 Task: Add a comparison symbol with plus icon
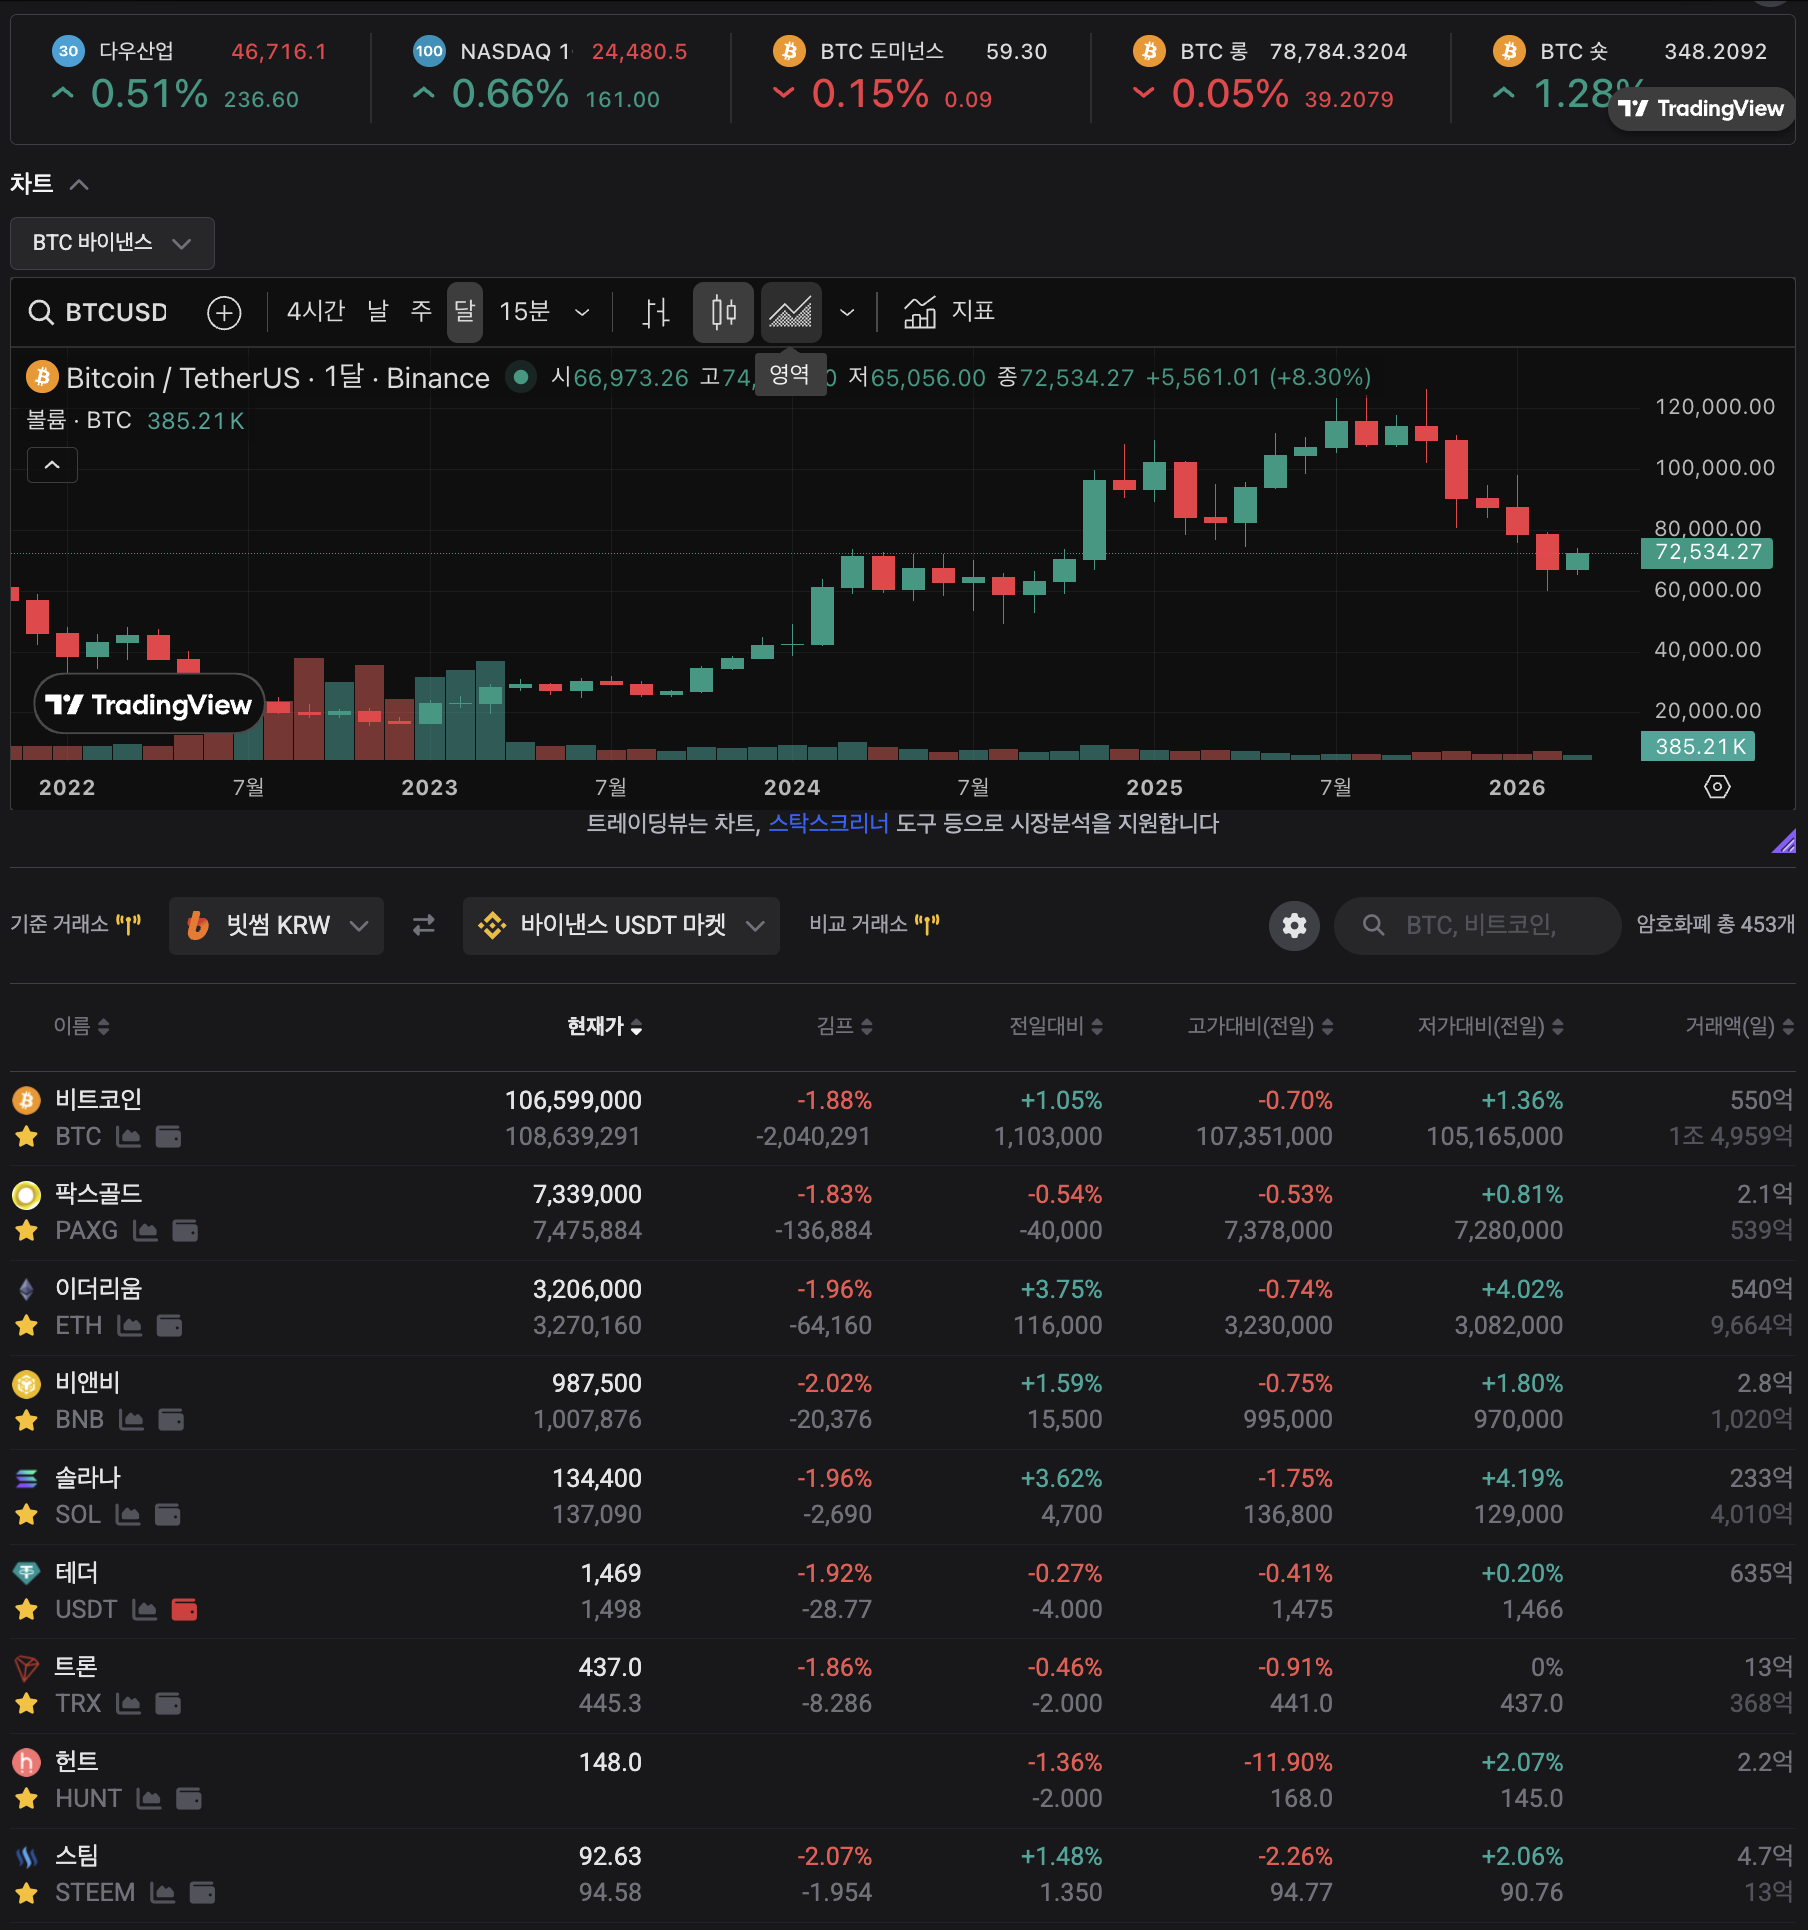(224, 313)
